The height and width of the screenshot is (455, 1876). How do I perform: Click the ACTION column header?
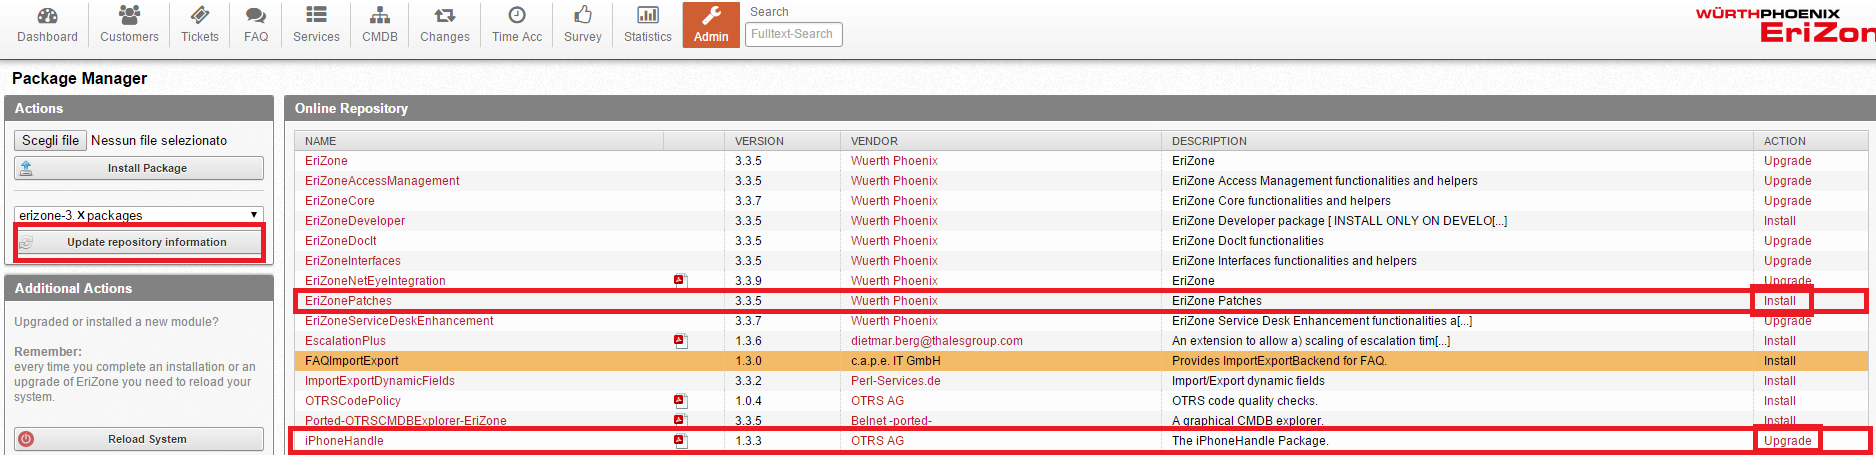1785,141
